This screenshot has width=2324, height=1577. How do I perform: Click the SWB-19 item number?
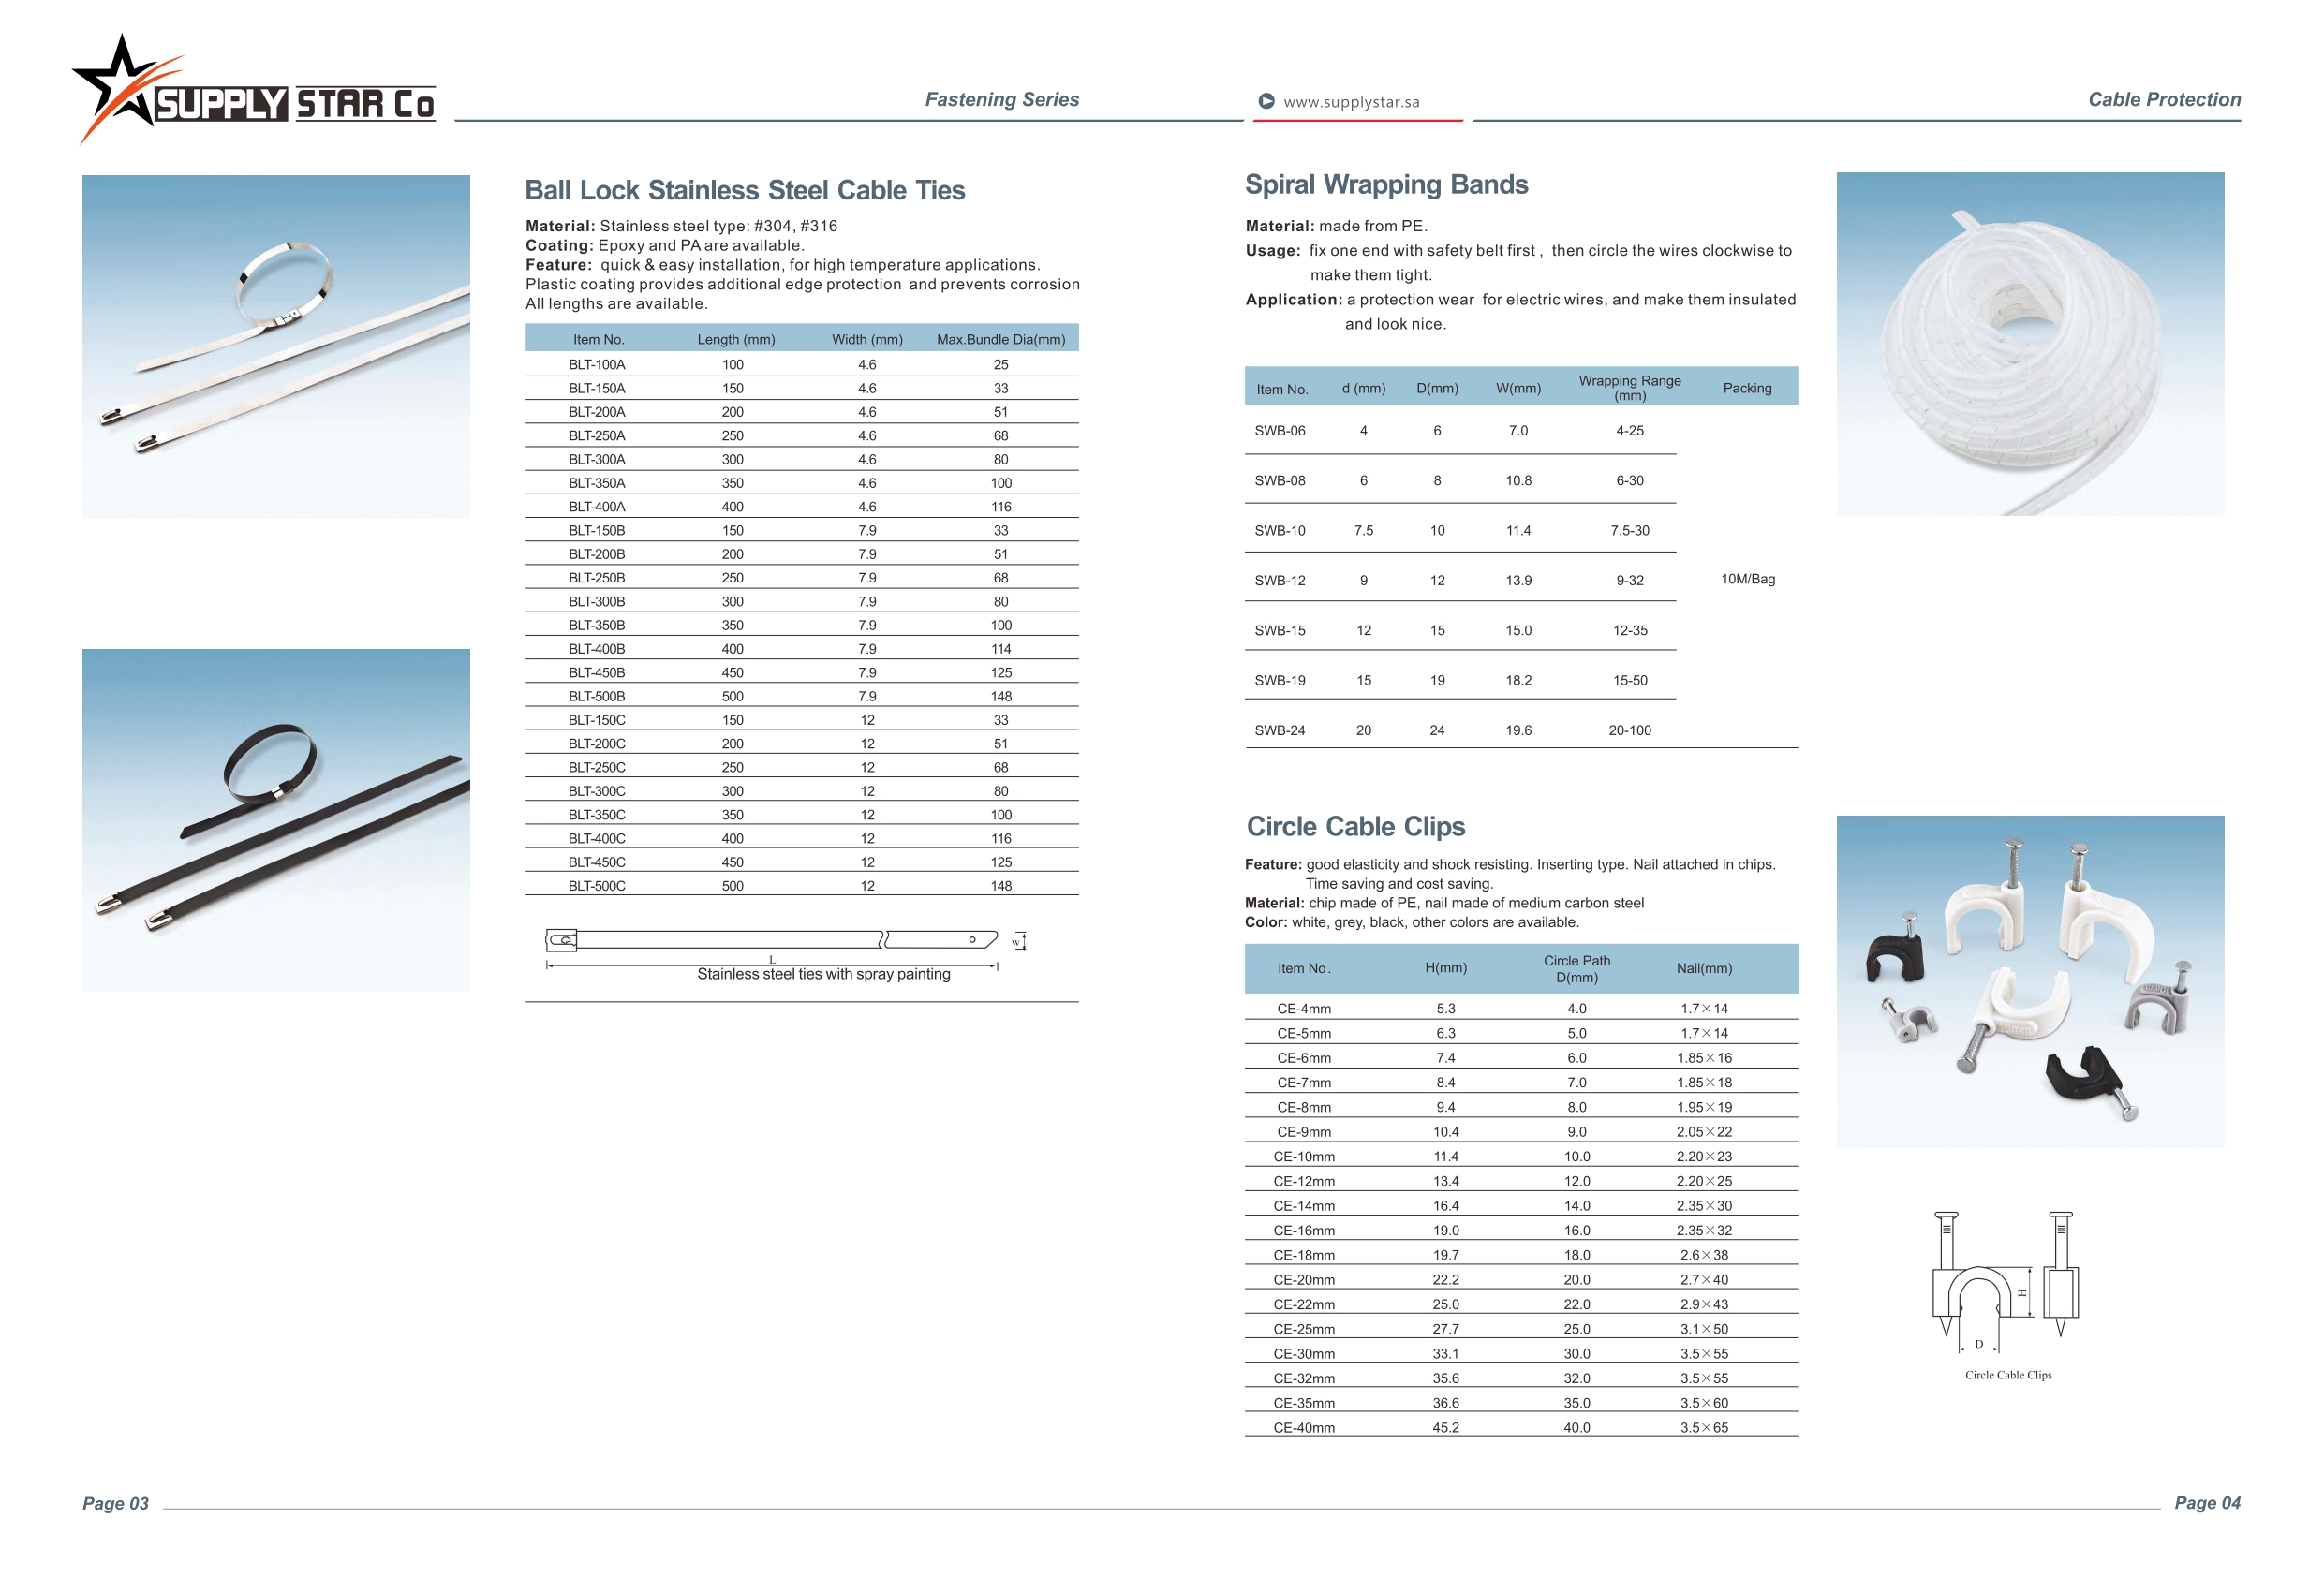(1280, 681)
